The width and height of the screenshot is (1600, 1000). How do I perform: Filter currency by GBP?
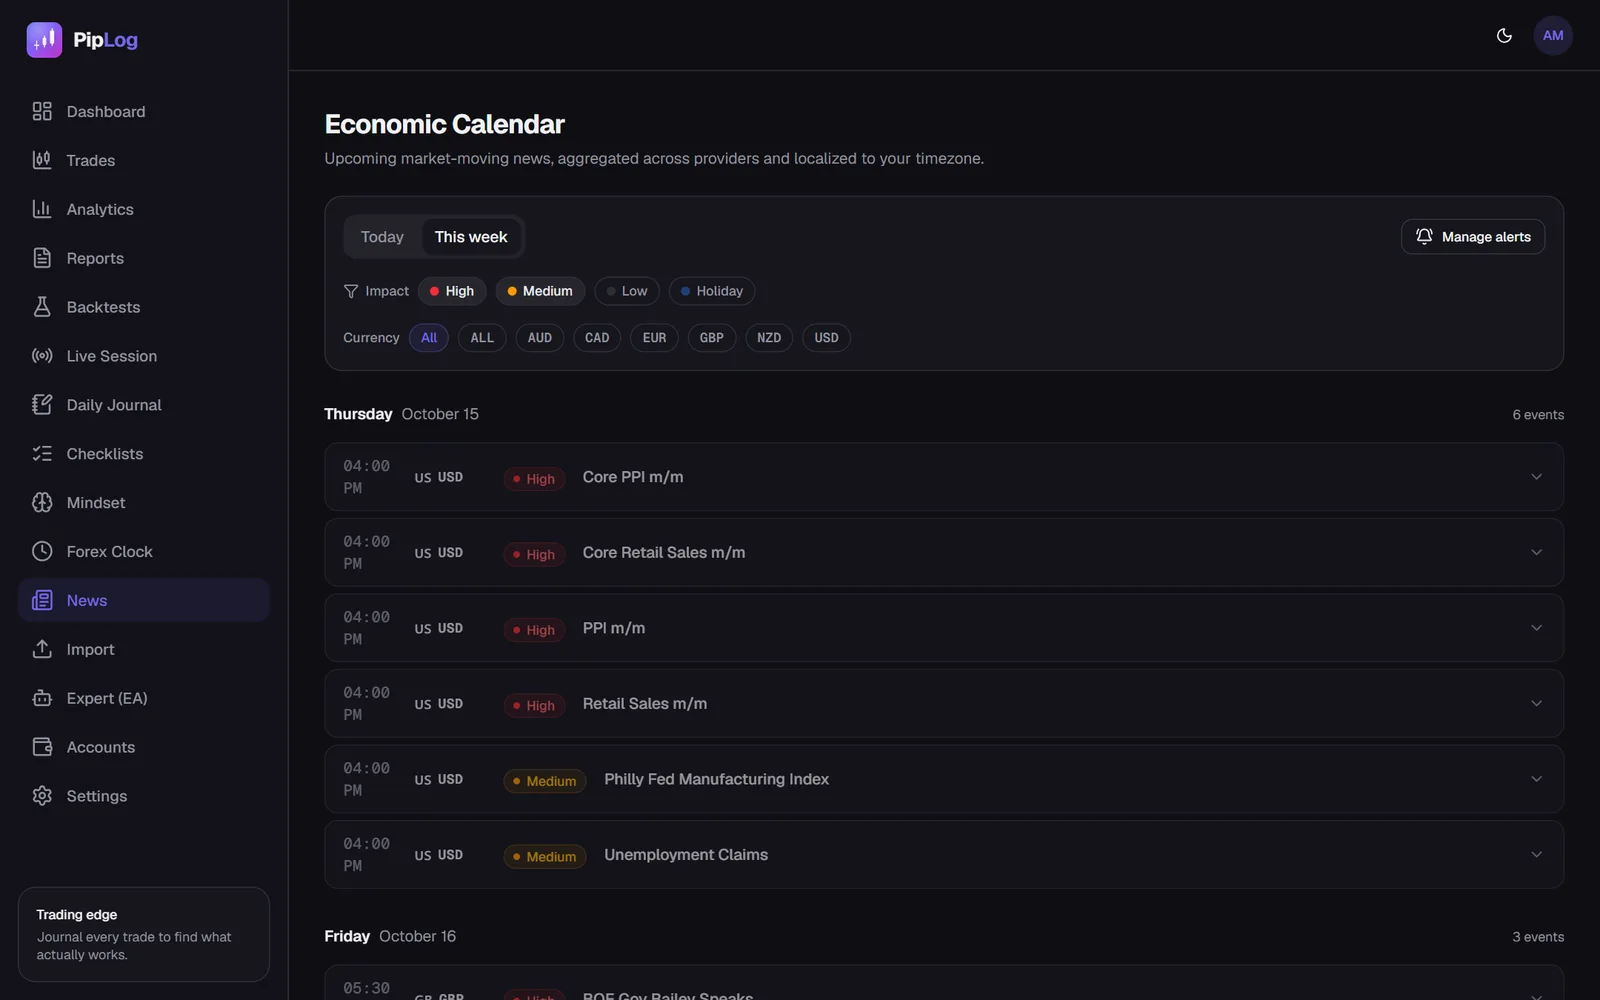pyautogui.click(x=712, y=338)
